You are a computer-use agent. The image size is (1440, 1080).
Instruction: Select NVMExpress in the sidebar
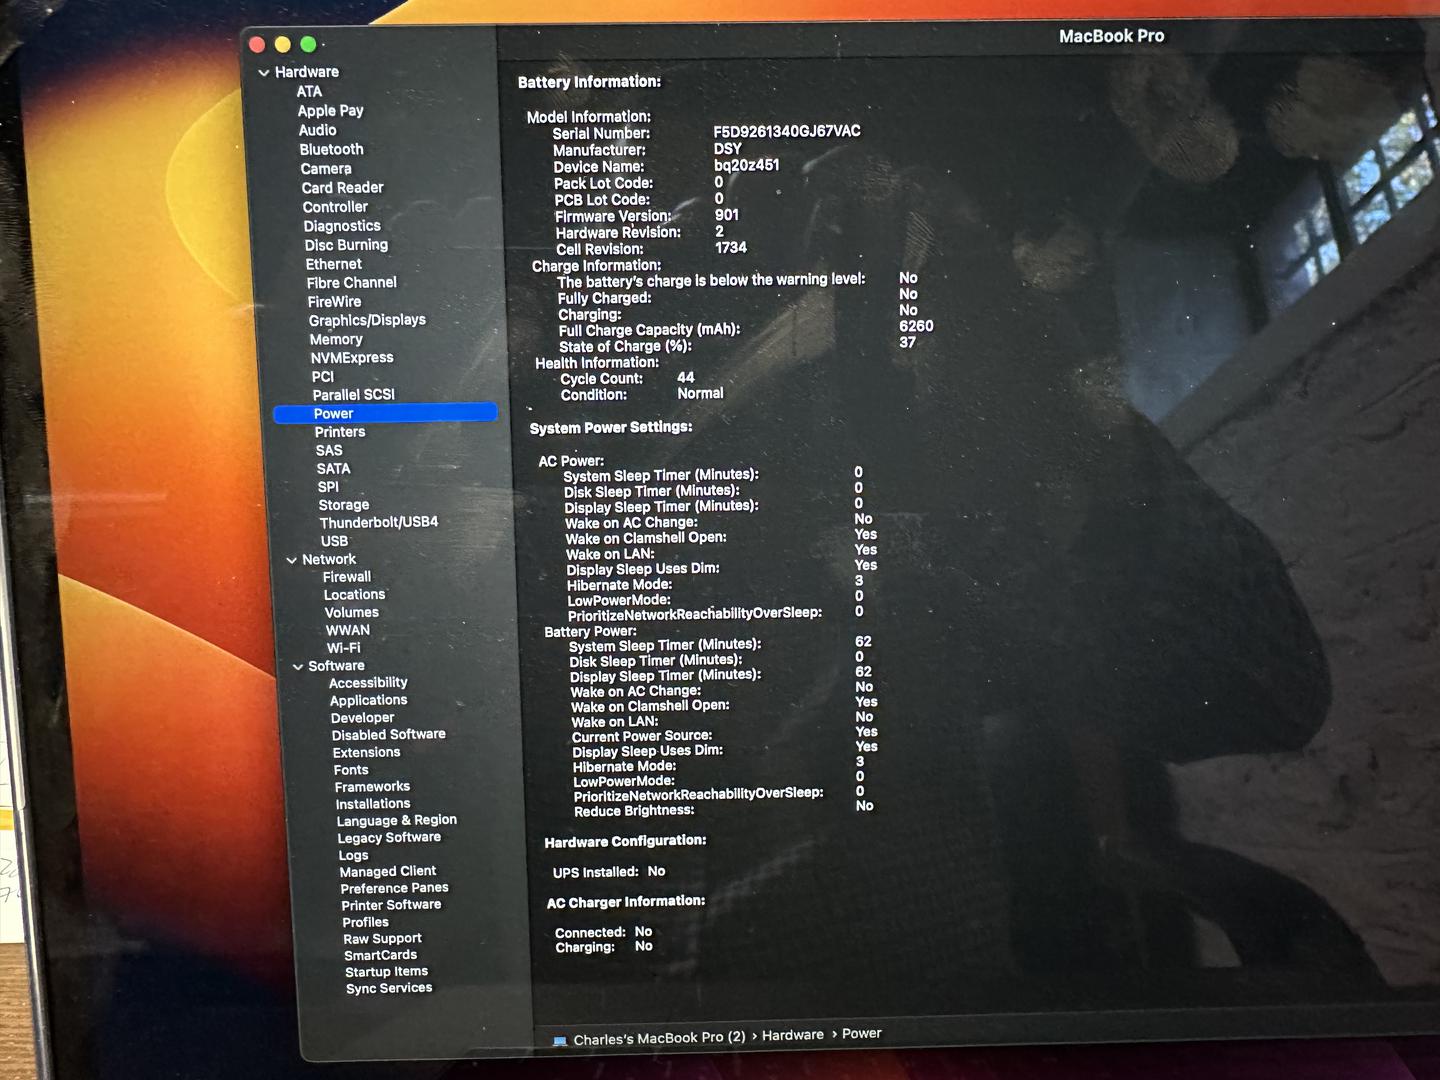pyautogui.click(x=352, y=358)
